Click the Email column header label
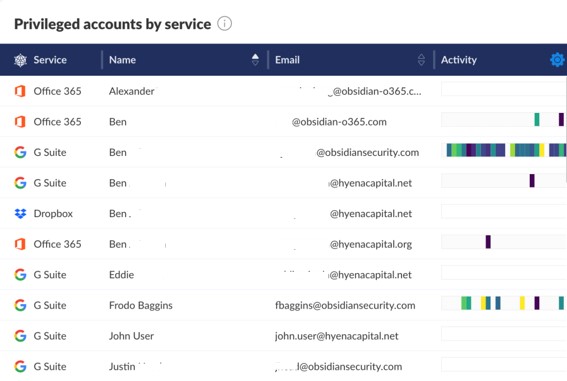The height and width of the screenshot is (381, 567). click(287, 60)
